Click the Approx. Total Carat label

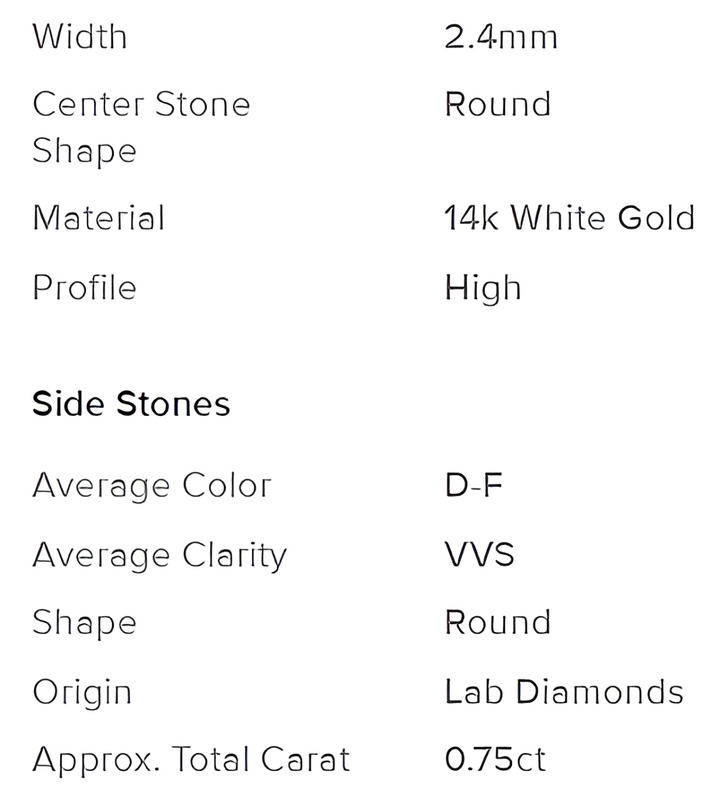[191, 759]
